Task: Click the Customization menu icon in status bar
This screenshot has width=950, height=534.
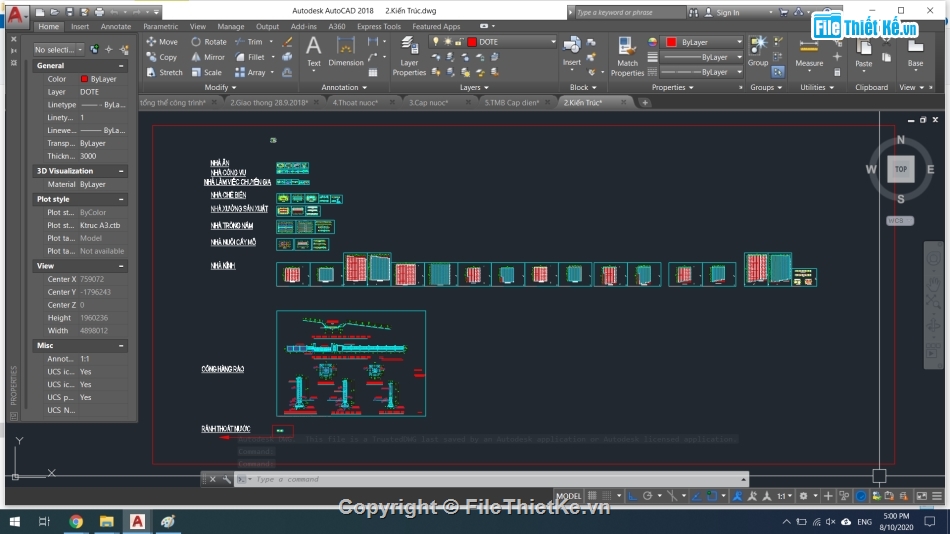Action: (x=937, y=496)
